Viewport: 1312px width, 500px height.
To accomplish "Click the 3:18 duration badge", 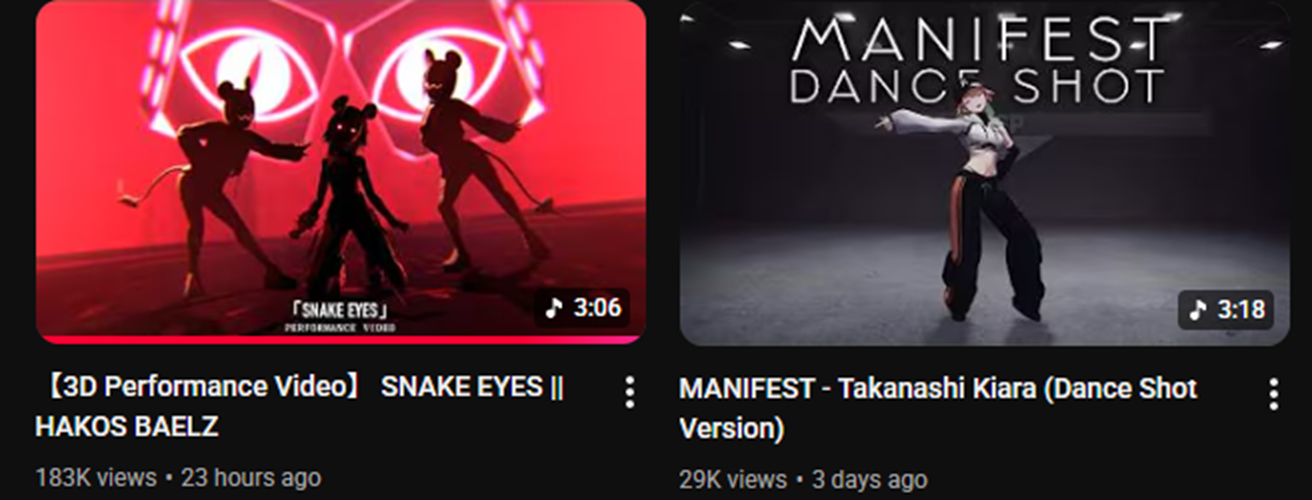I will [x=1227, y=310].
